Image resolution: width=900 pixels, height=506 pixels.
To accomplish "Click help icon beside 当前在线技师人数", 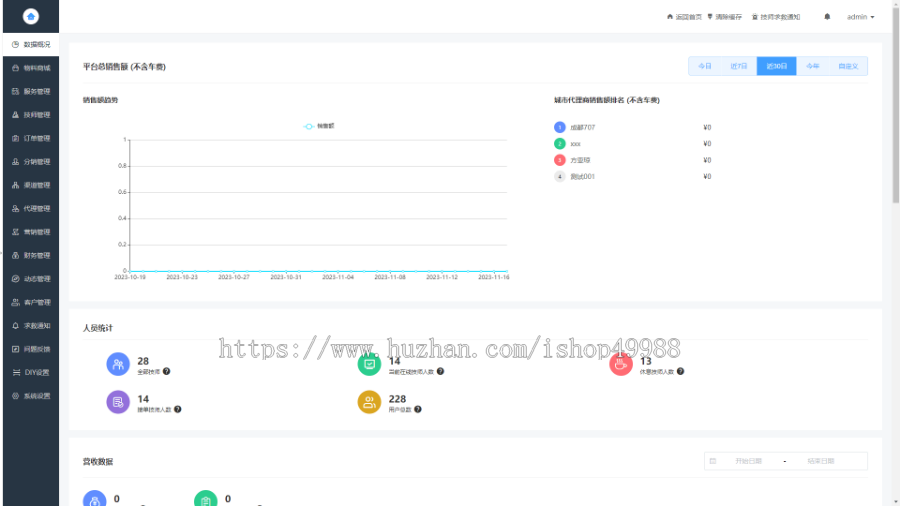I will [440, 372].
